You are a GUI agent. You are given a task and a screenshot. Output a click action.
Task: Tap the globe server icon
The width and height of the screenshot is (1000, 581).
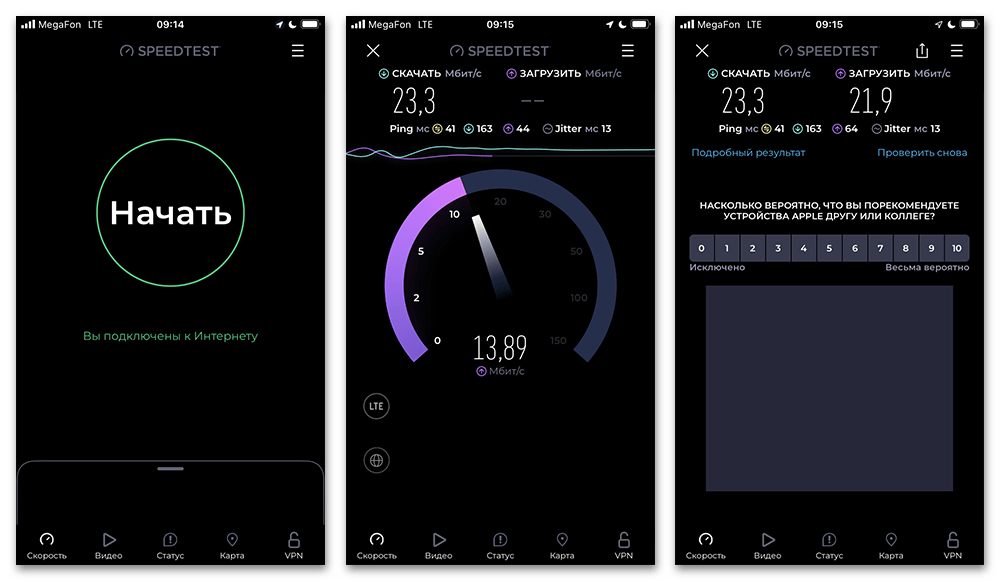(376, 460)
